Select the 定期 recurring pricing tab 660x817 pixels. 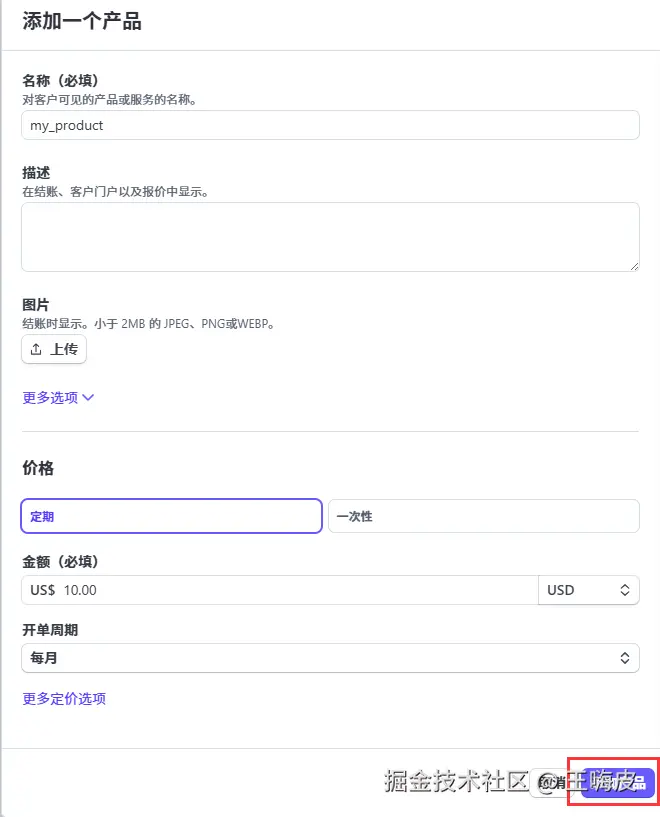[x=170, y=516]
